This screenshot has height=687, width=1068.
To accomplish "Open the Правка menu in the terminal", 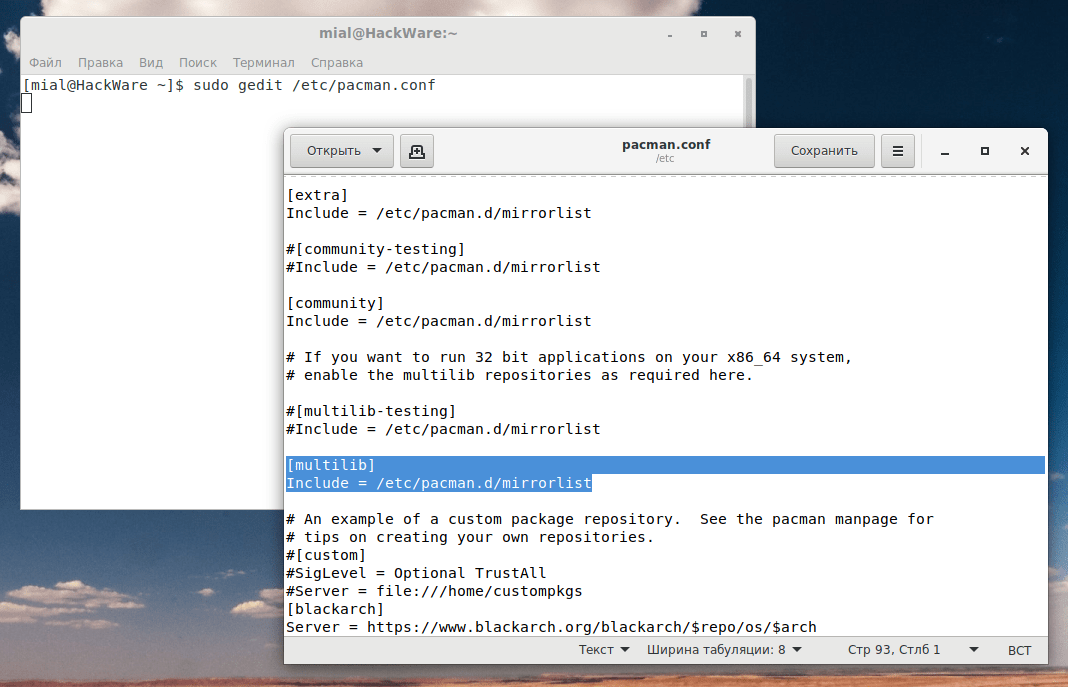I will (100, 61).
